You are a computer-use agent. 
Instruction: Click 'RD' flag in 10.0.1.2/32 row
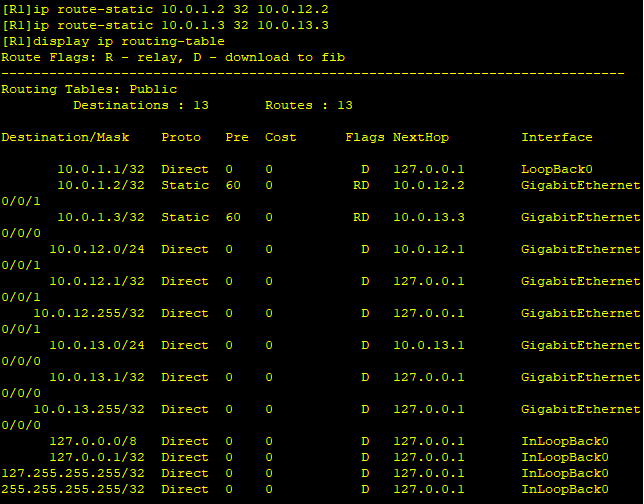(361, 185)
